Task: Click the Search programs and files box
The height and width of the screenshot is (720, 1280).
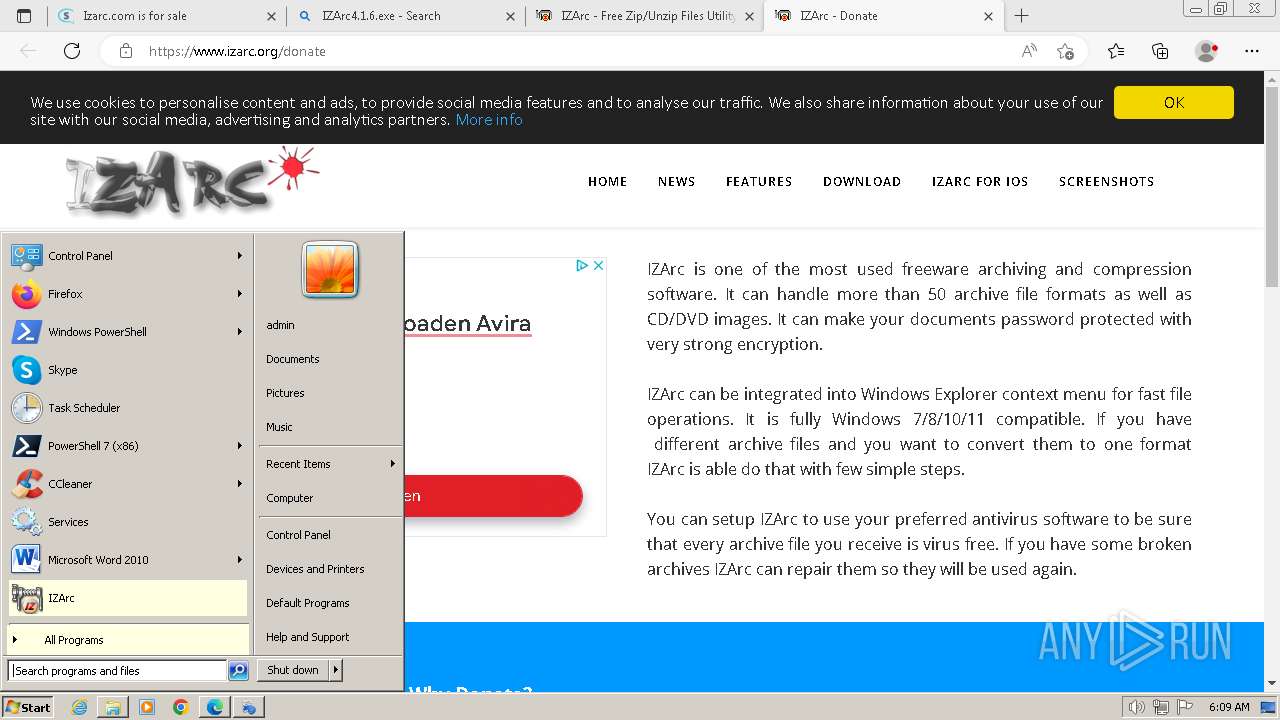Action: [117, 671]
